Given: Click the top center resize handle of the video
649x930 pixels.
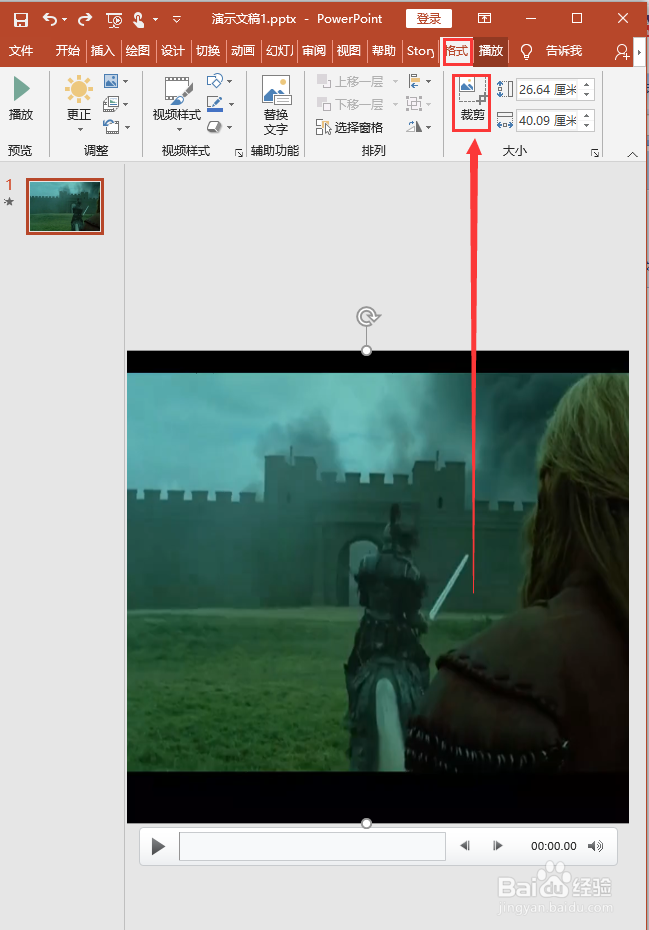Looking at the screenshot, I should point(367,351).
